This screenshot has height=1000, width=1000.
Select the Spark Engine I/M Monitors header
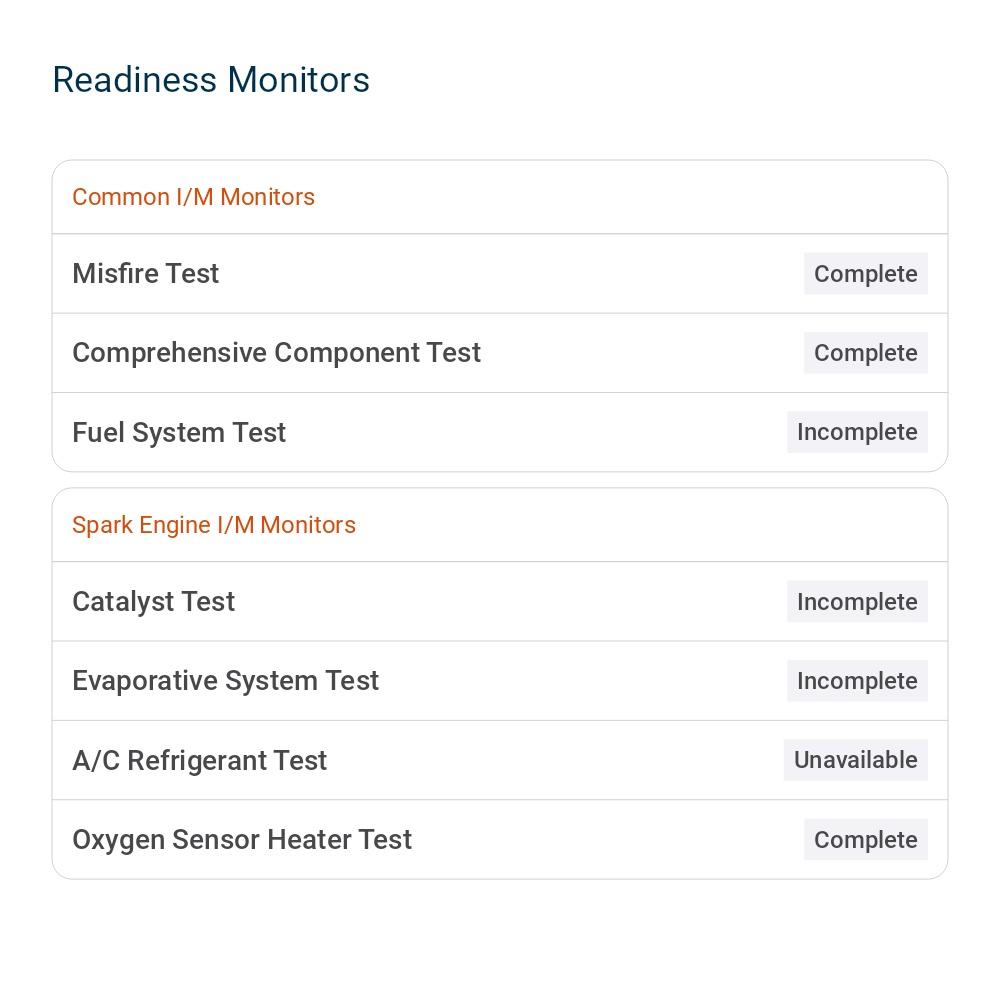[x=214, y=525]
